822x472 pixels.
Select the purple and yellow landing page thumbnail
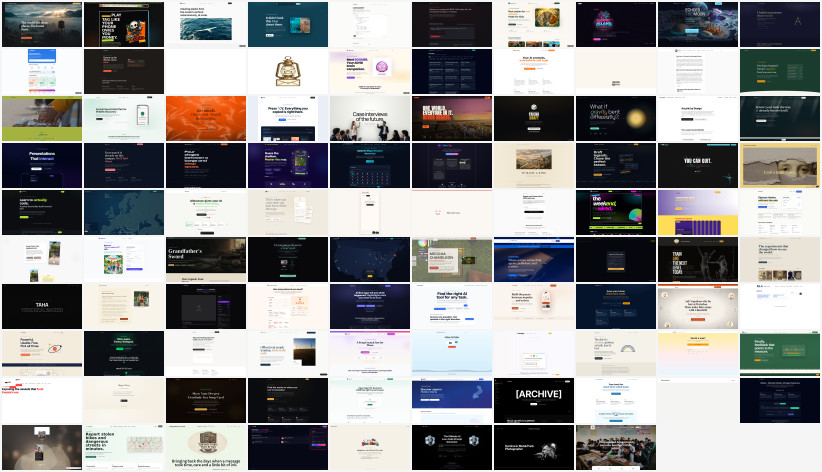click(x=698, y=212)
